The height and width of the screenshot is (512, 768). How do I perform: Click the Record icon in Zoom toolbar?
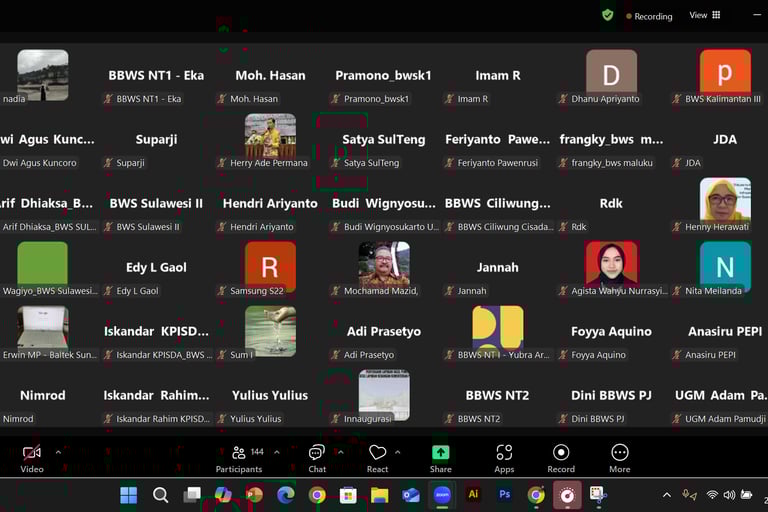(561, 453)
